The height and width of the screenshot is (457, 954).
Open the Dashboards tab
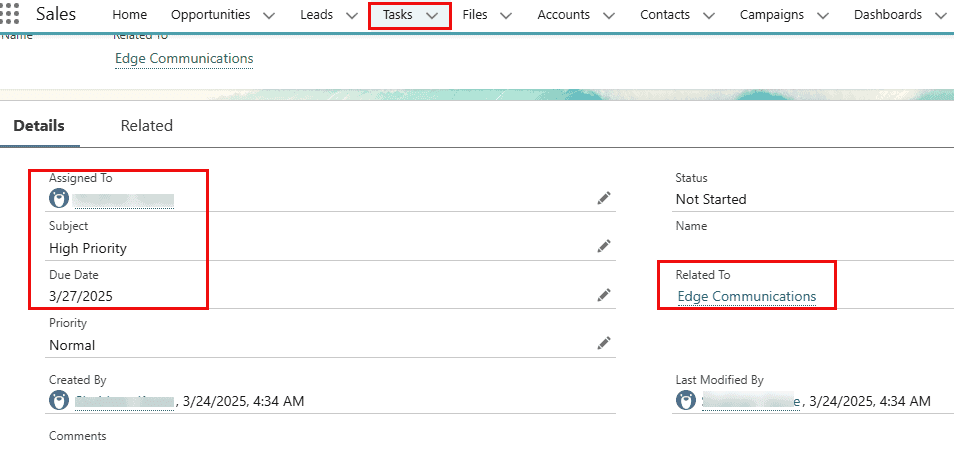888,15
